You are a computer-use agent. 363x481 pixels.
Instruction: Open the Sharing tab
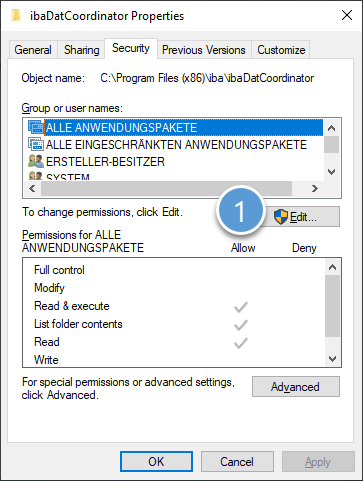(82, 50)
